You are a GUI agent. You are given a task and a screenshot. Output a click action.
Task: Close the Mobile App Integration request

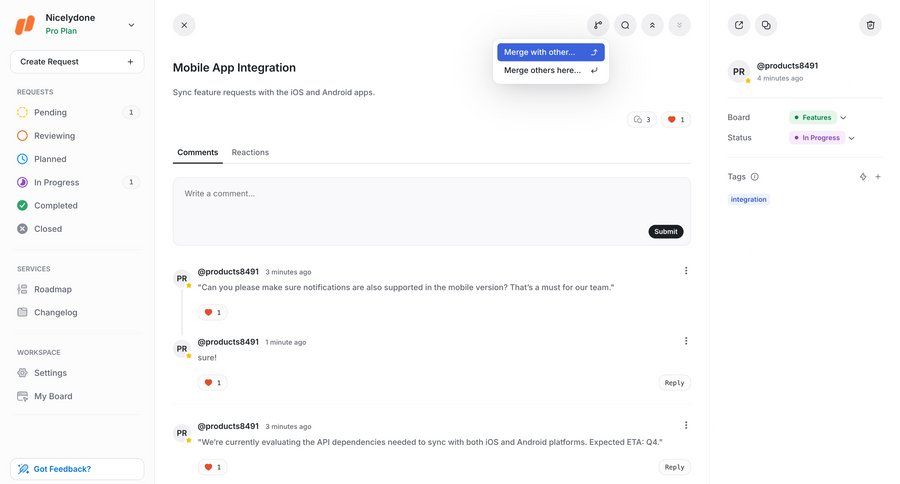tap(184, 25)
